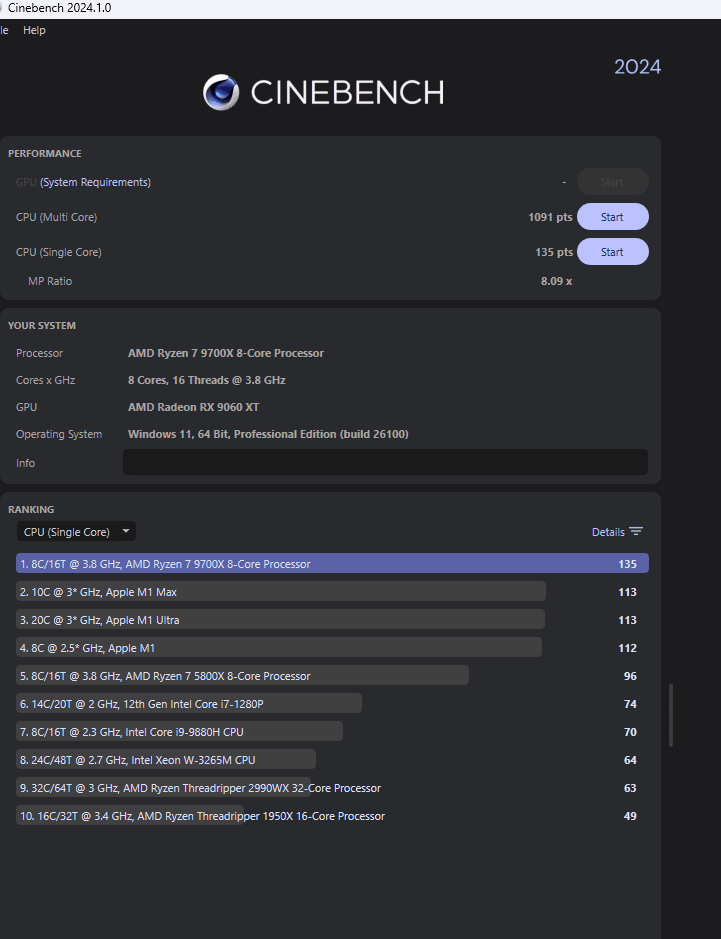Click the AMD Radeon RX 9060 XT text
The height and width of the screenshot is (939, 721).
point(193,407)
